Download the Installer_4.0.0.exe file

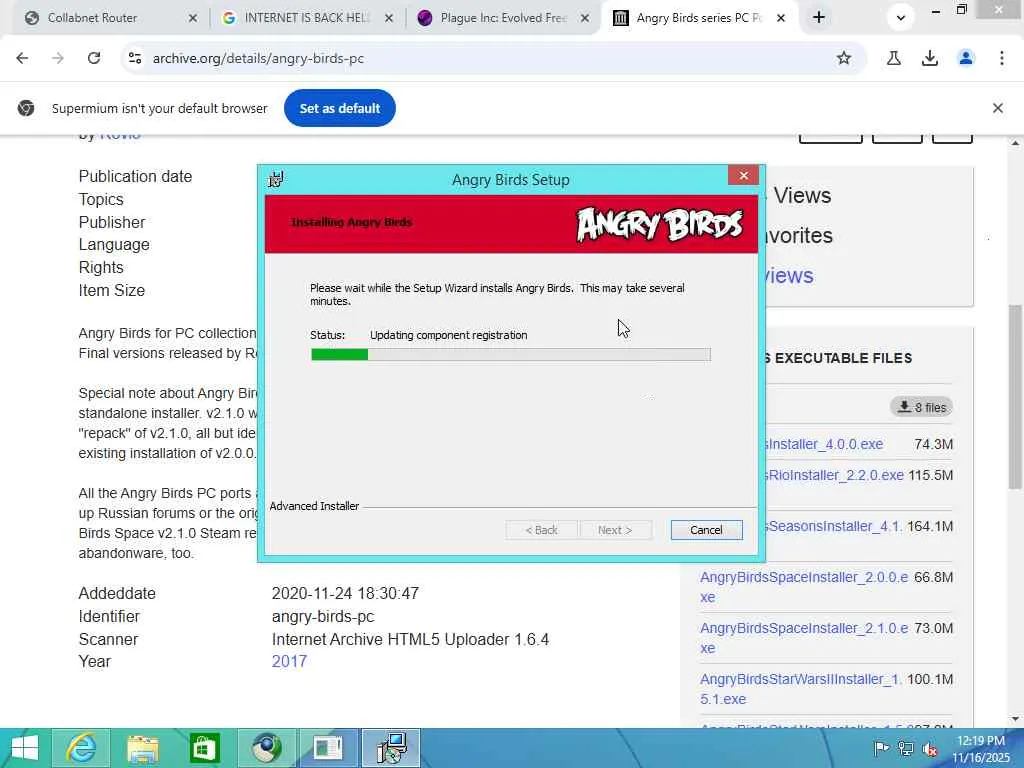click(x=825, y=444)
